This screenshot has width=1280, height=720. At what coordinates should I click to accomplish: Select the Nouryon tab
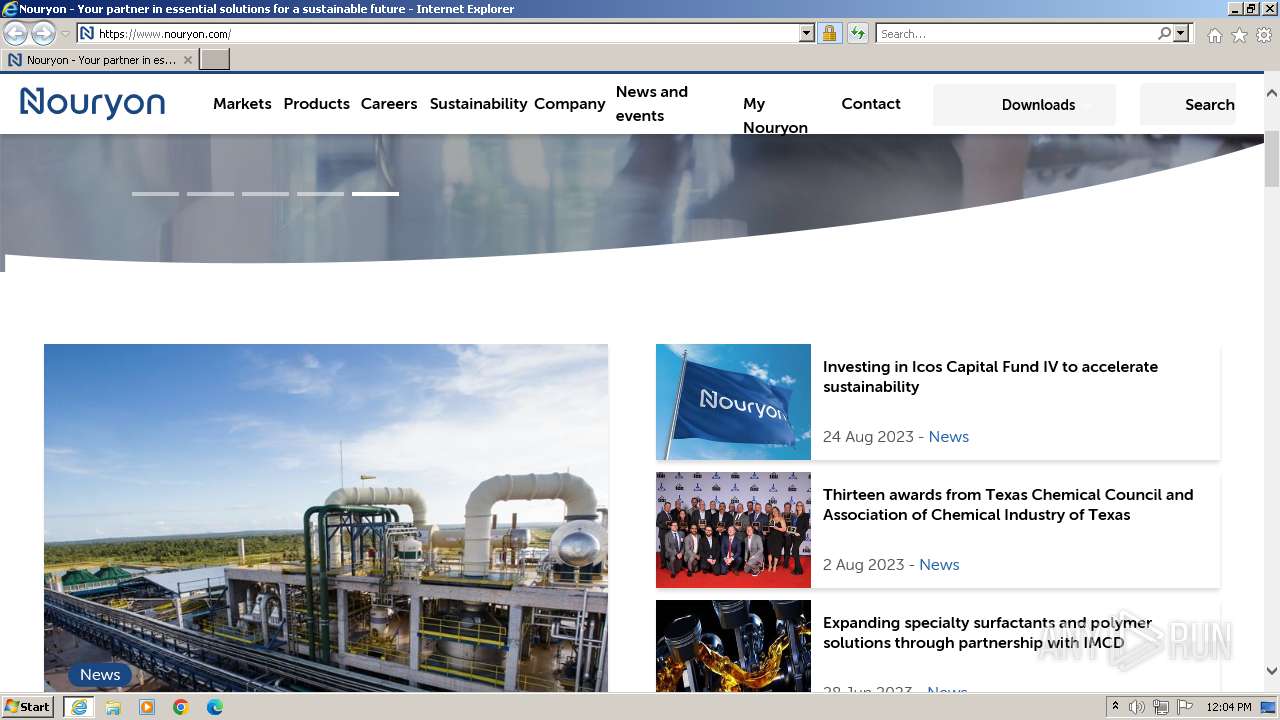(100, 60)
